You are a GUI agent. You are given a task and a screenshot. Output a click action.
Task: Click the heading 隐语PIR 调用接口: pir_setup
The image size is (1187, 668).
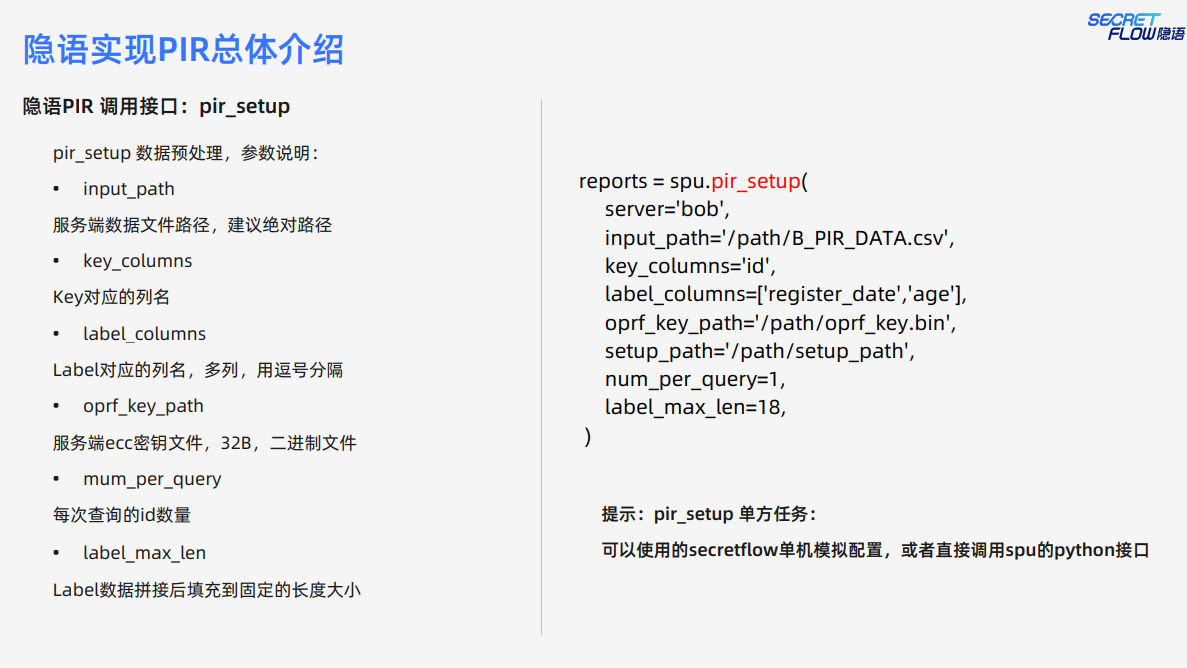(x=157, y=106)
